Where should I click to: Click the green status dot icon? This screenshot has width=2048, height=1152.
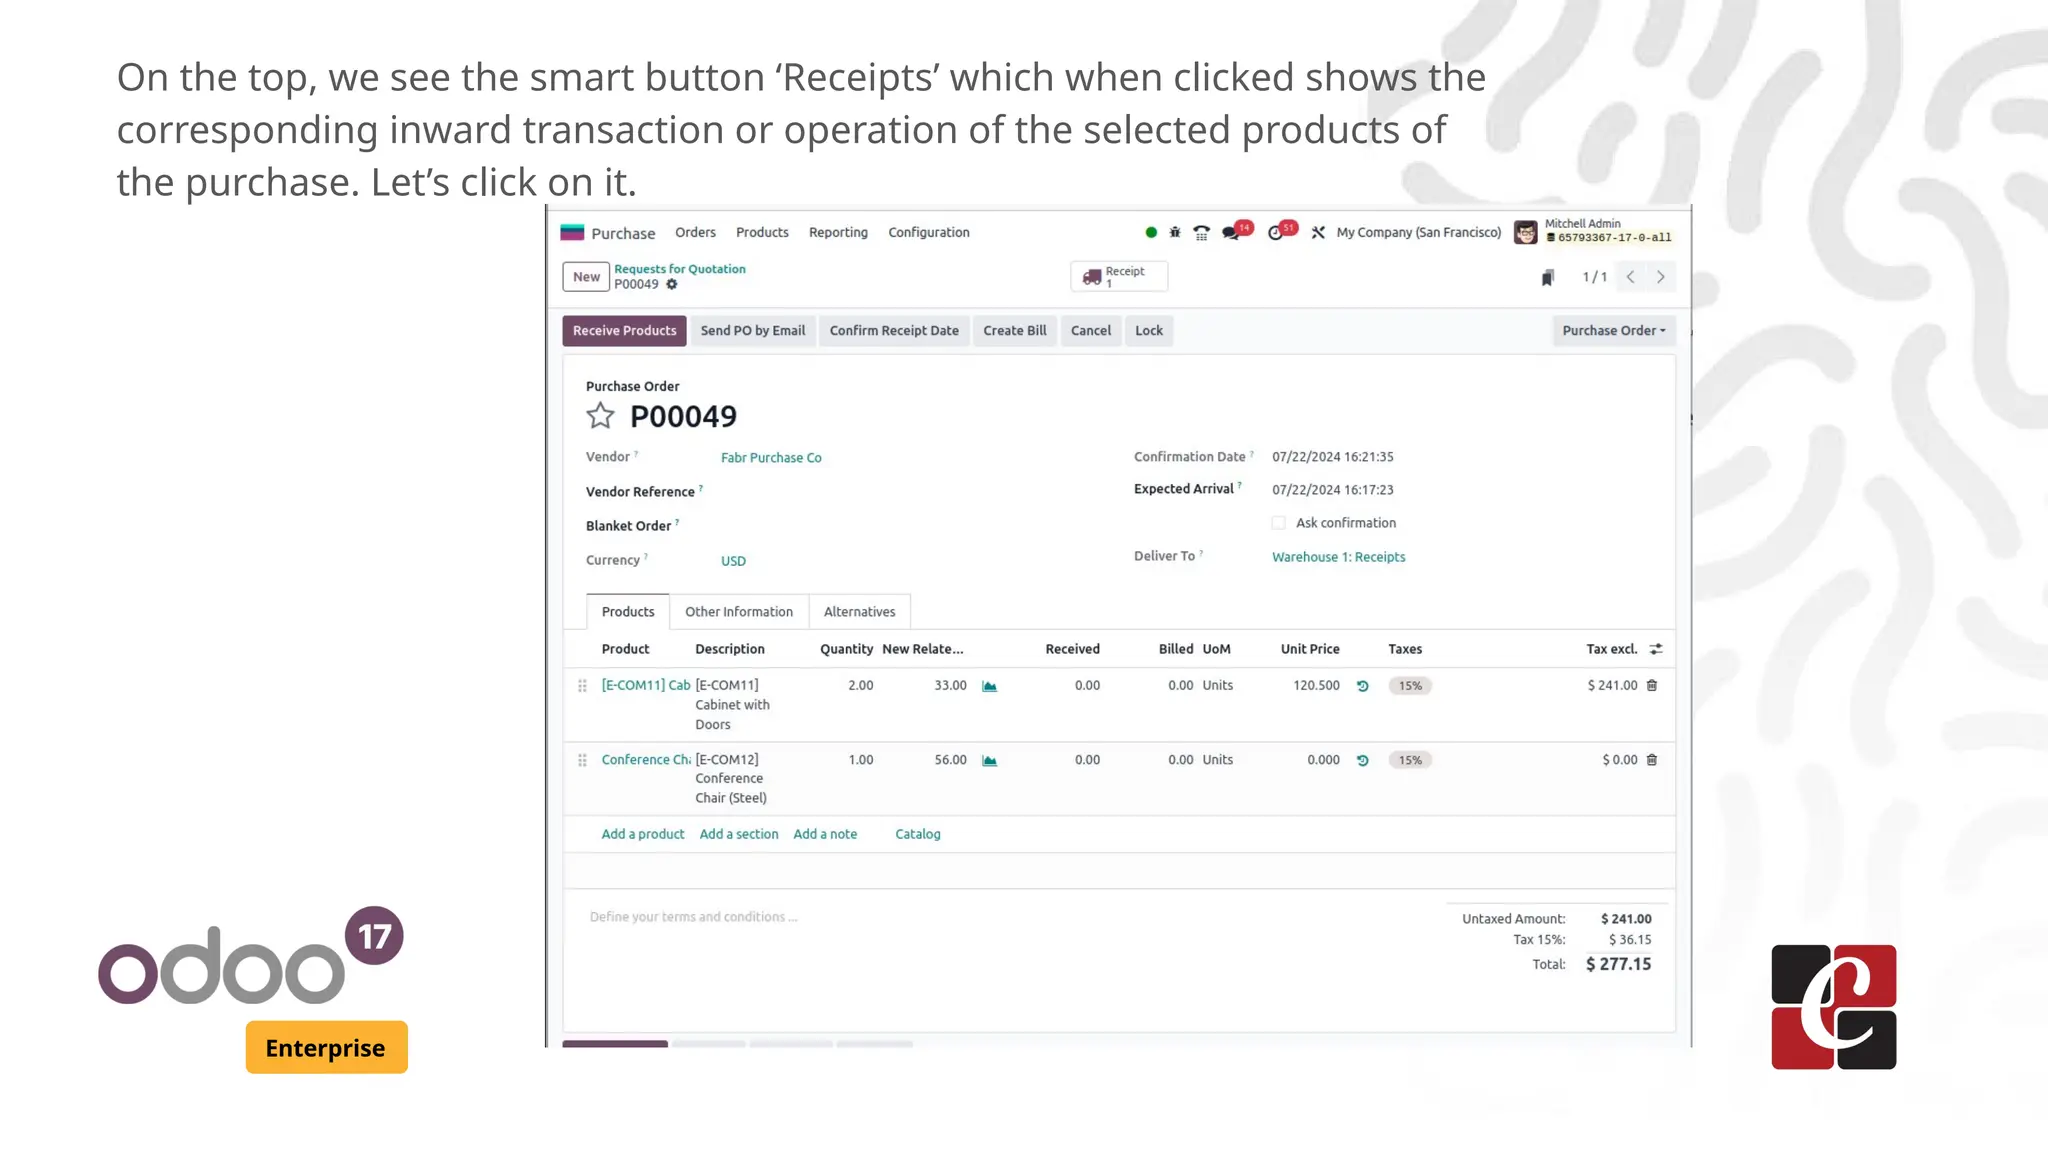tap(1151, 232)
